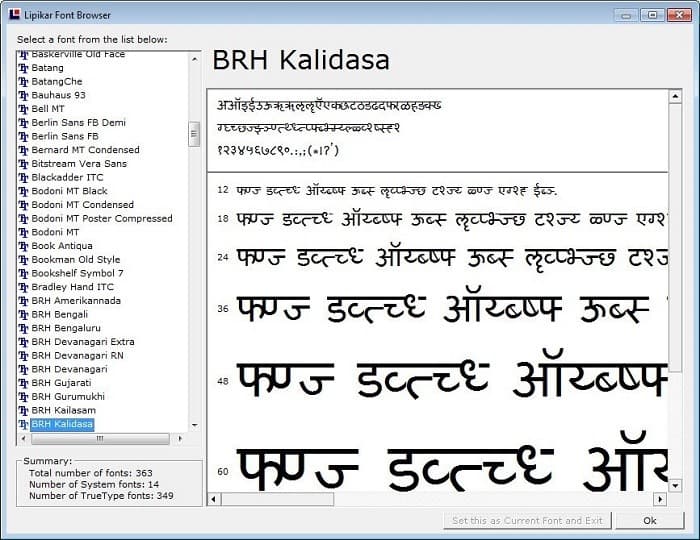Select BRH Devanagari Extra in font list
Screen dimensions: 700x540
[x=82, y=342]
